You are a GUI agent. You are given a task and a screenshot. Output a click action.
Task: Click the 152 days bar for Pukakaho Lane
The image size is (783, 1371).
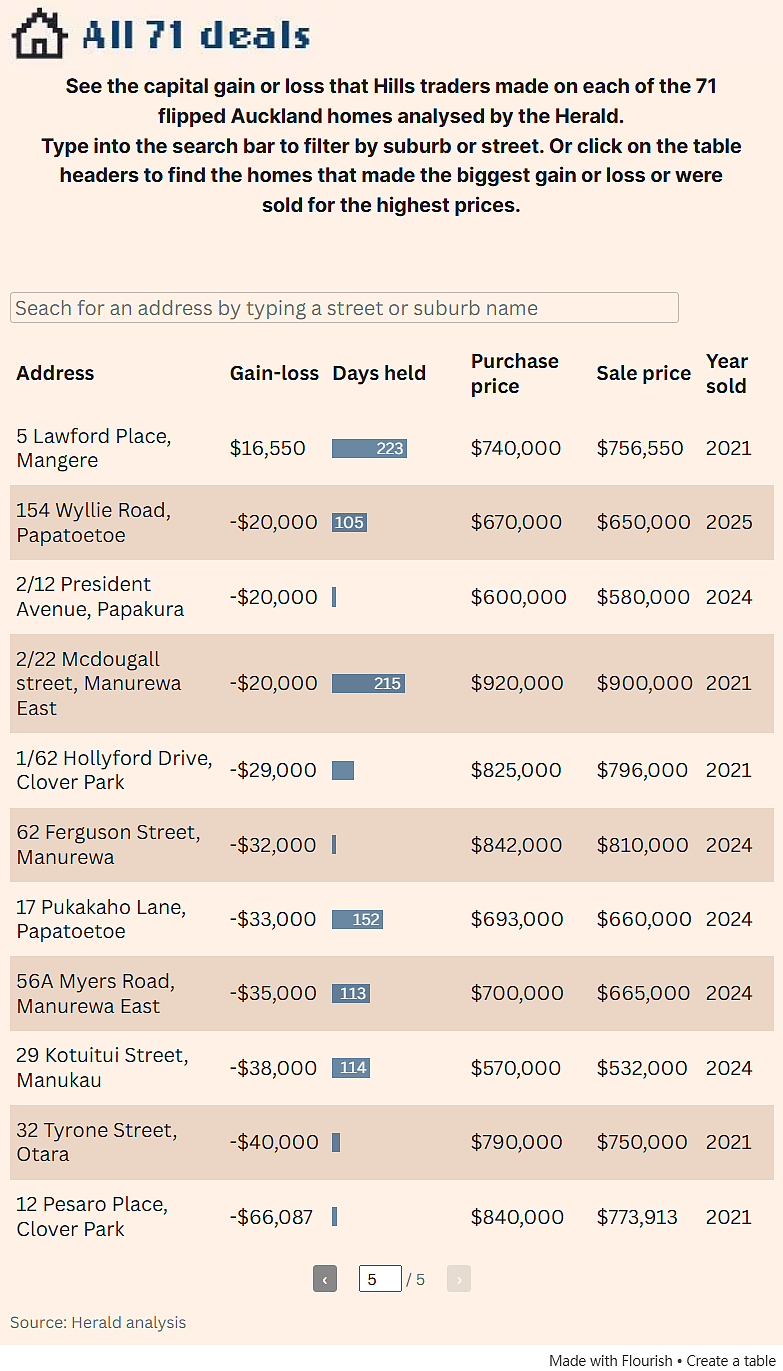357,919
